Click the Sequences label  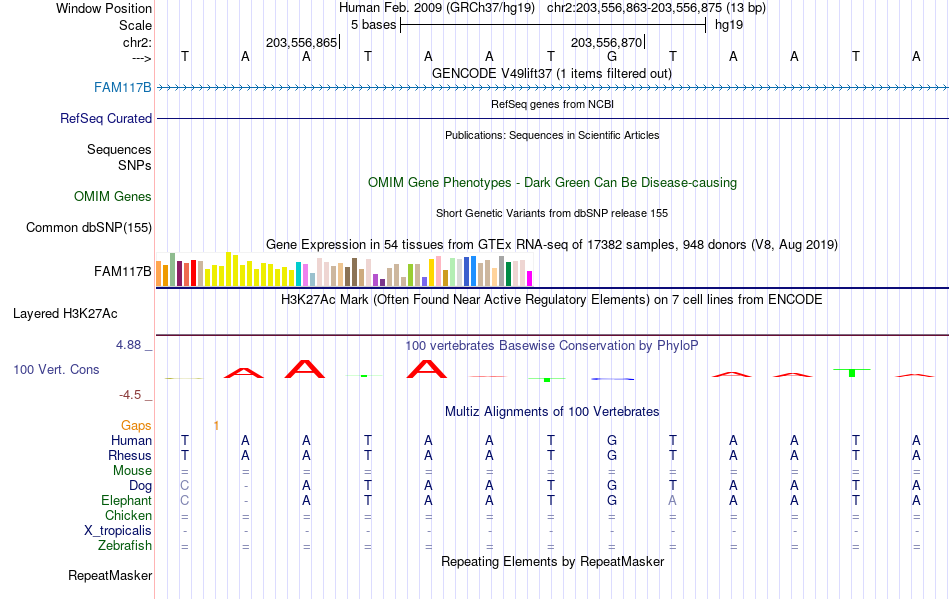tap(119, 149)
